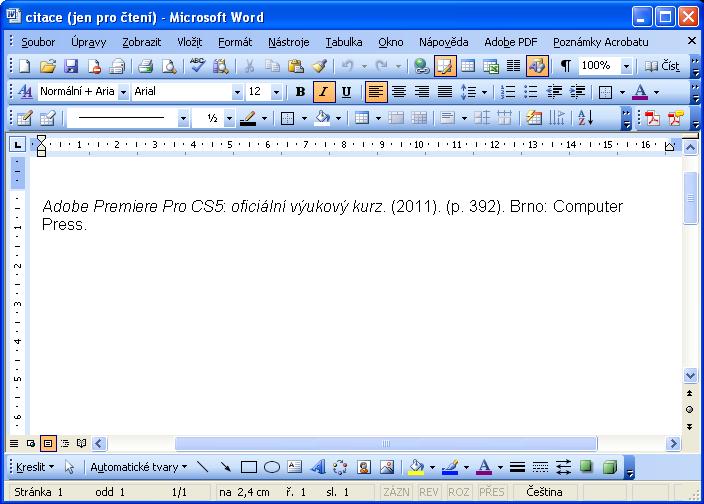
Task: Toggle the Tables and Borders toolbar button
Action: click(x=445, y=66)
